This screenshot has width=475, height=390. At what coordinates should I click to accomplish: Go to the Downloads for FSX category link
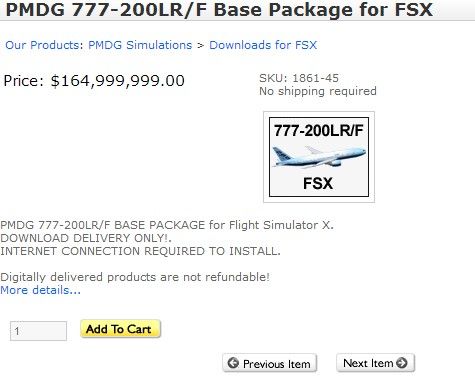click(263, 45)
